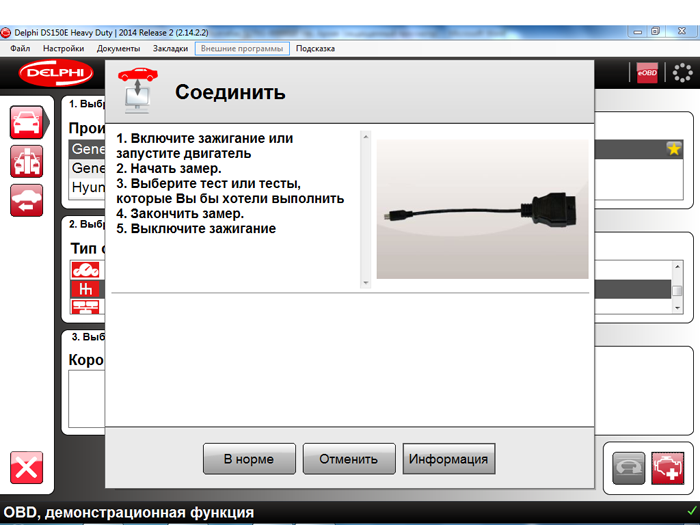Click the dotted circle icon in header
Viewport: 700px width, 525px height.
pos(682,73)
